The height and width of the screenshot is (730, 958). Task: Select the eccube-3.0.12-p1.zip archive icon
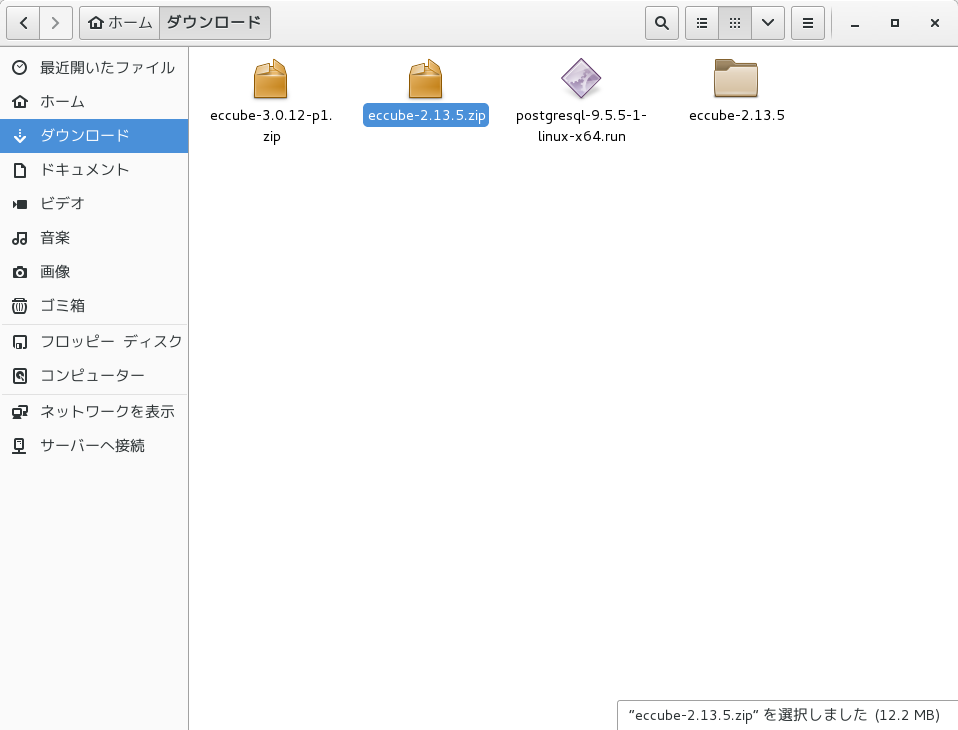[271, 78]
